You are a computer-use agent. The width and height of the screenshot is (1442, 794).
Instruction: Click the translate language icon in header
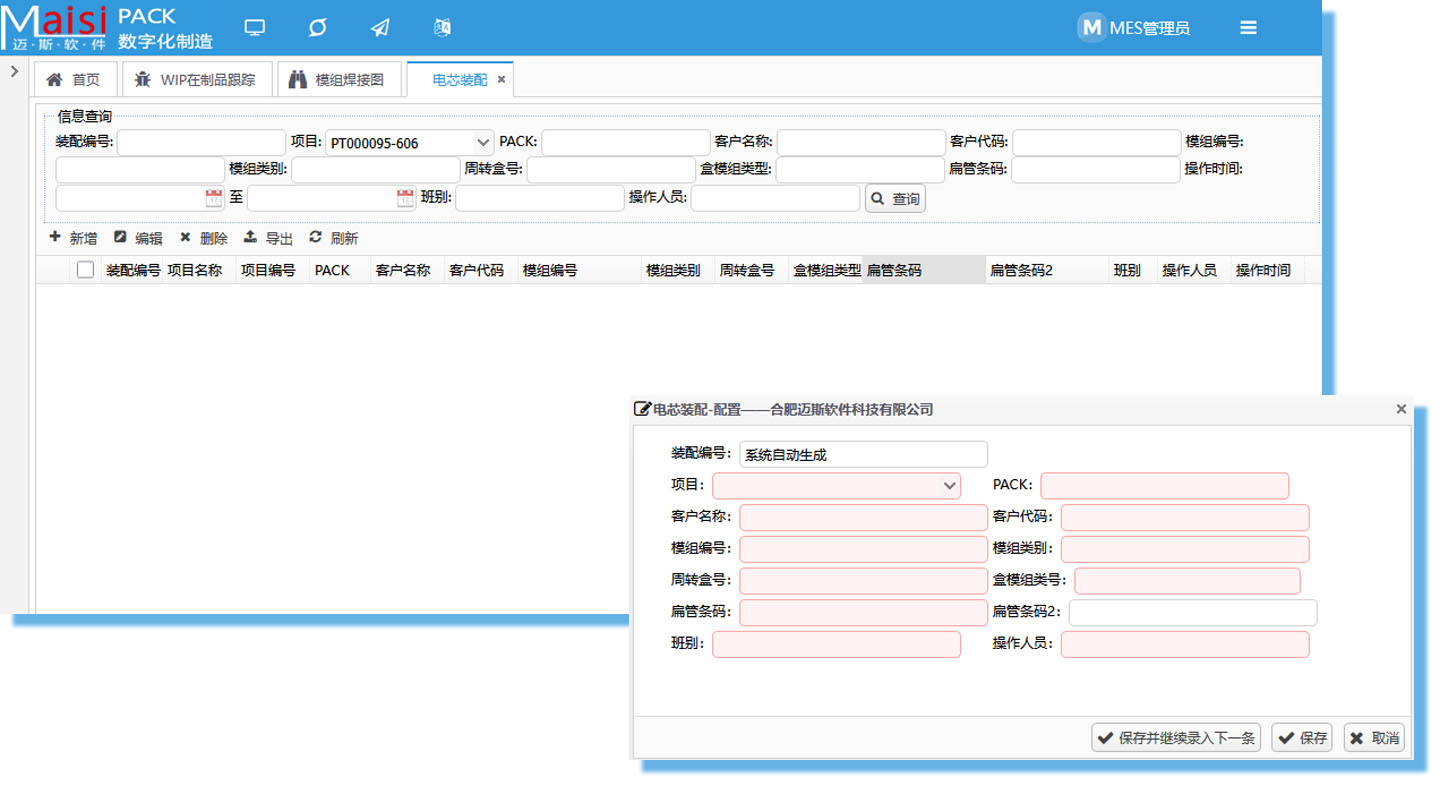442,28
